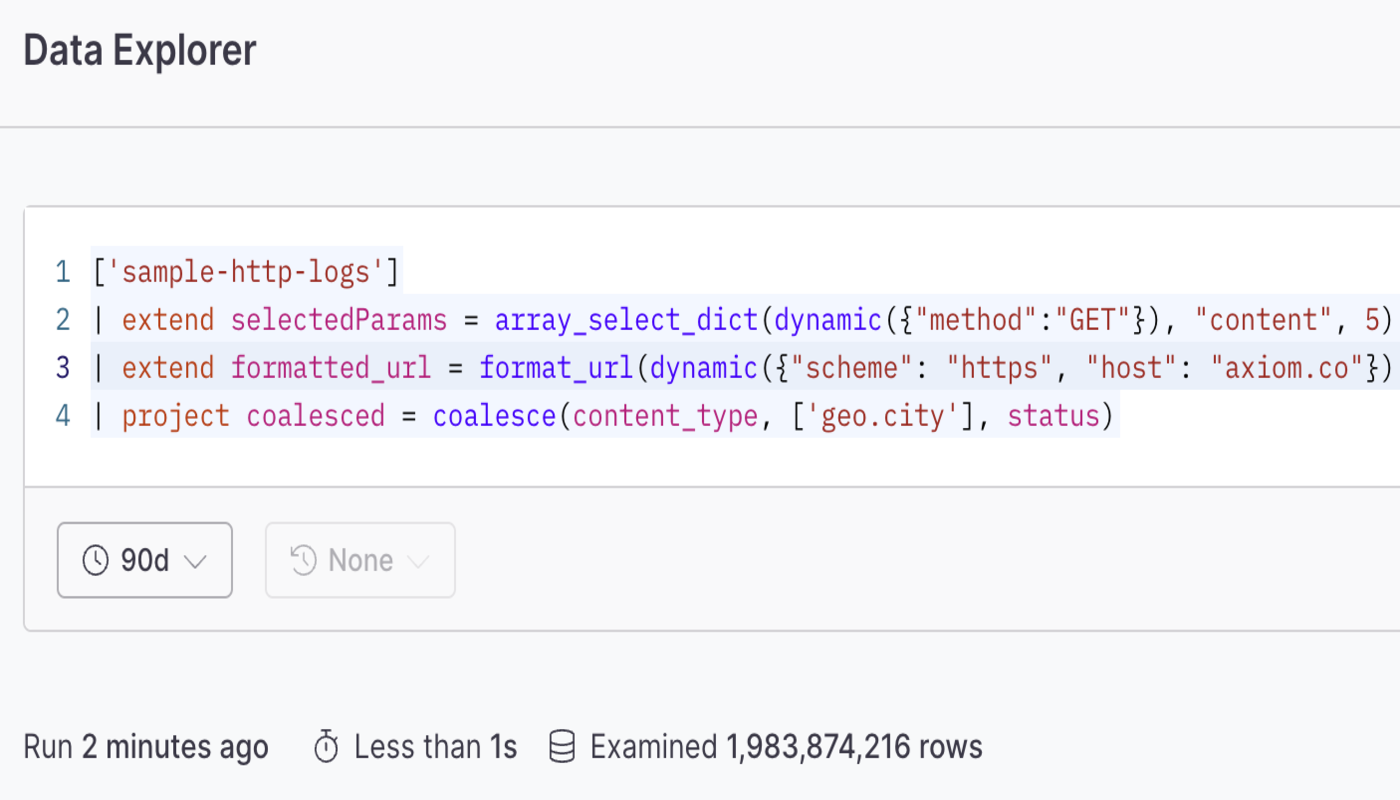Select the Data Explorer heading
This screenshot has height=800, width=1400.
139,48
